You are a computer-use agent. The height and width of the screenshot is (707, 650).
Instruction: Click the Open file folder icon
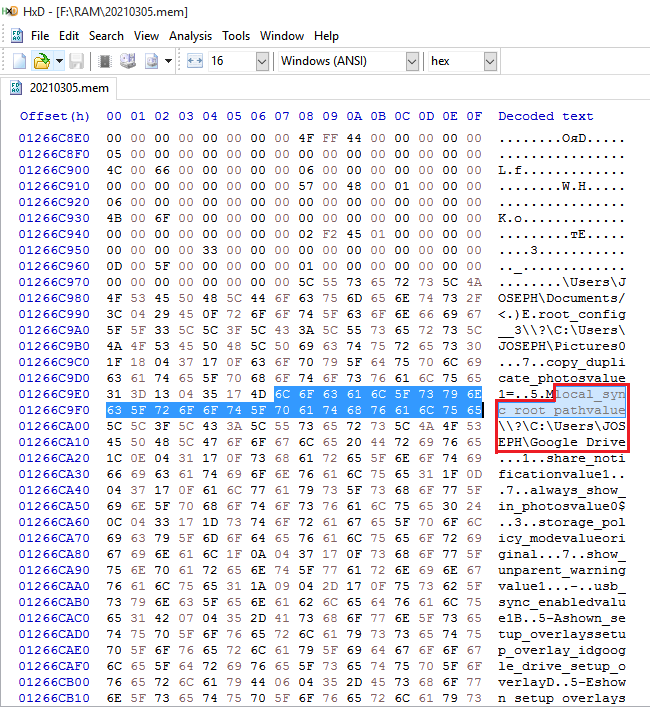coord(41,61)
